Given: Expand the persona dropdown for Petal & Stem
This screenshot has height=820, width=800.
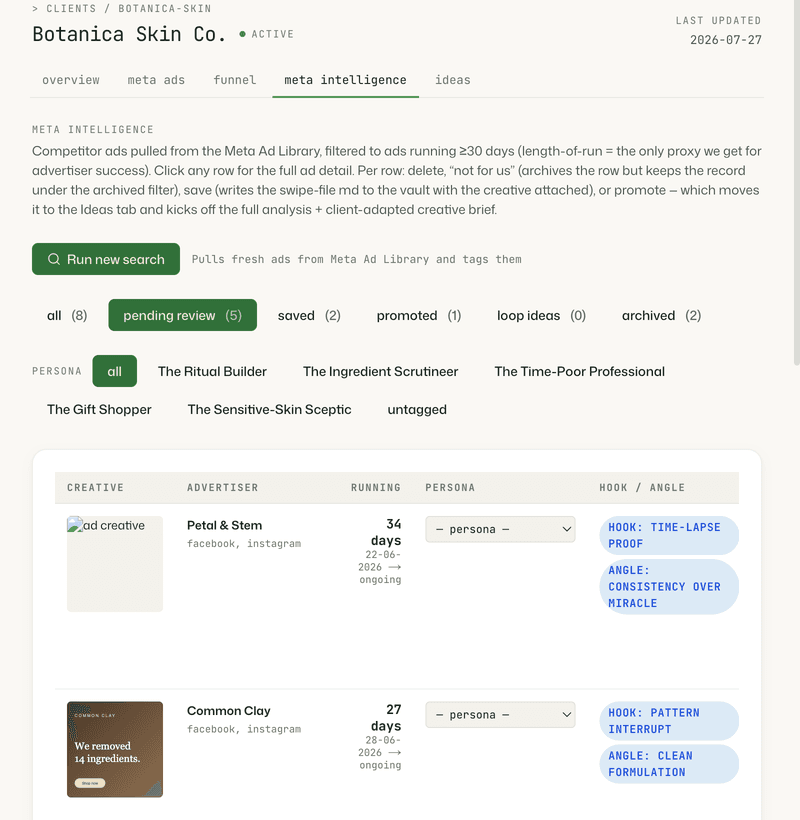Looking at the screenshot, I should coord(500,529).
